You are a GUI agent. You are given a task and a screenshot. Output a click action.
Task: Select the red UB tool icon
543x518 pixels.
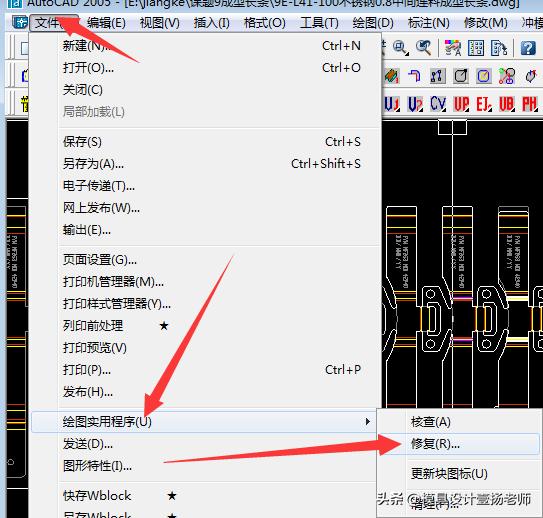(507, 104)
